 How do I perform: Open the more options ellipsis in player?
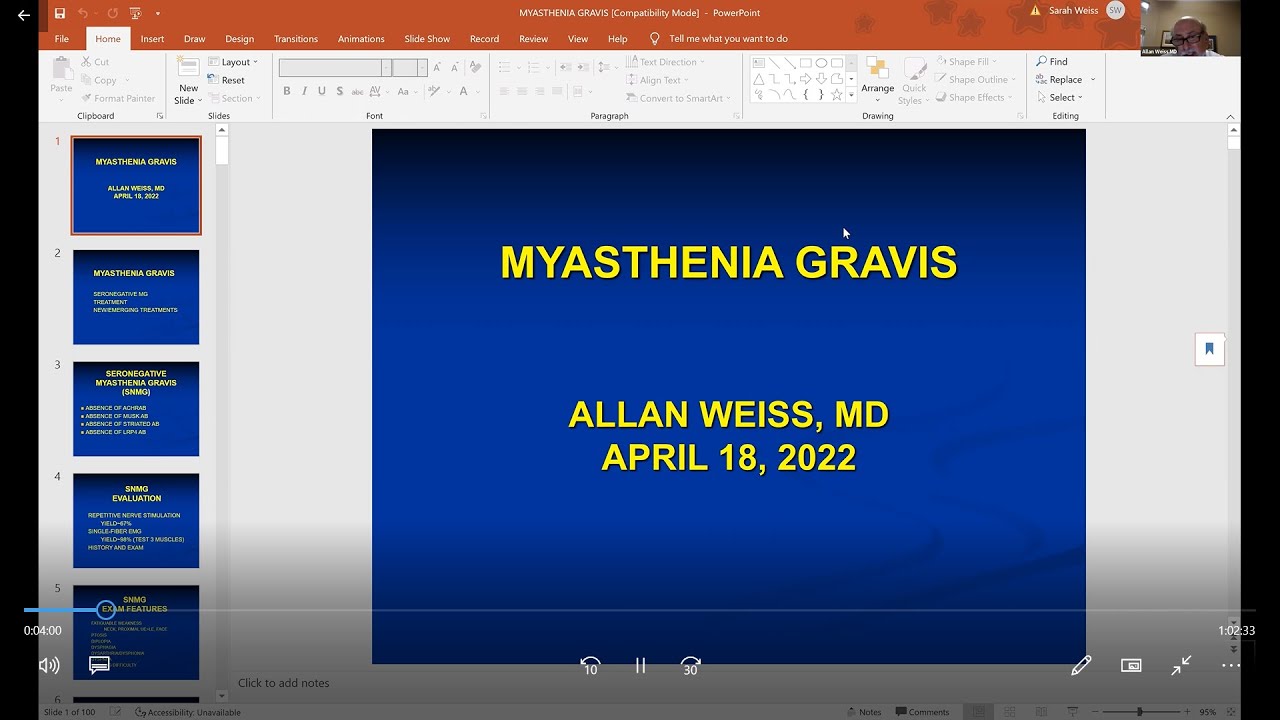(1230, 665)
